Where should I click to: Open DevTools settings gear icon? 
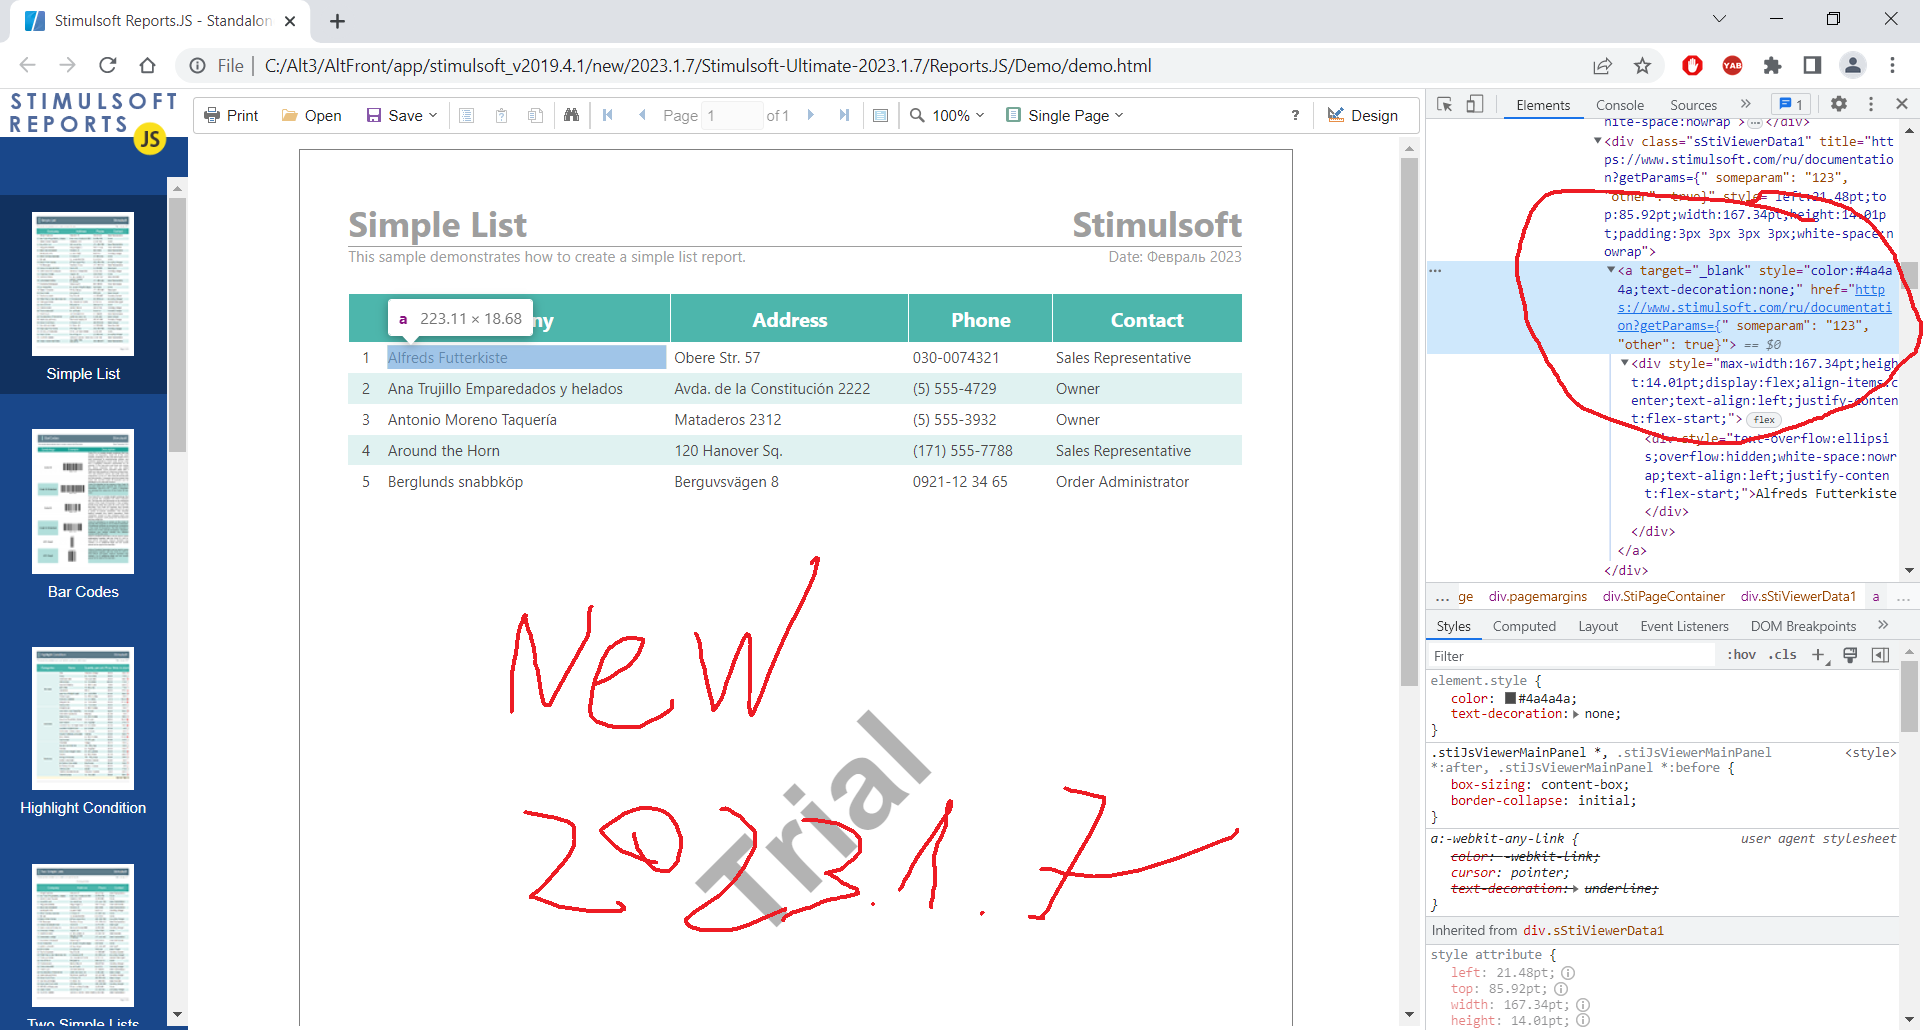1839,104
